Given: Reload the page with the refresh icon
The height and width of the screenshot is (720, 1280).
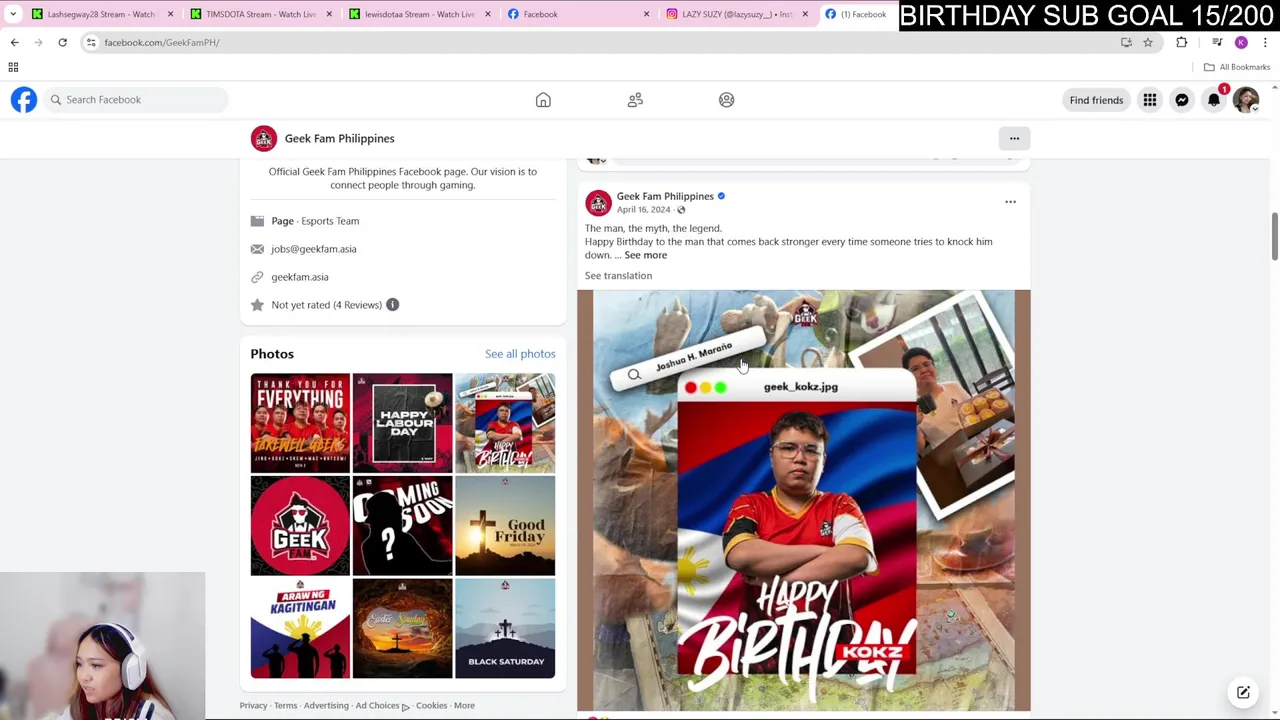Looking at the screenshot, I should [62, 42].
